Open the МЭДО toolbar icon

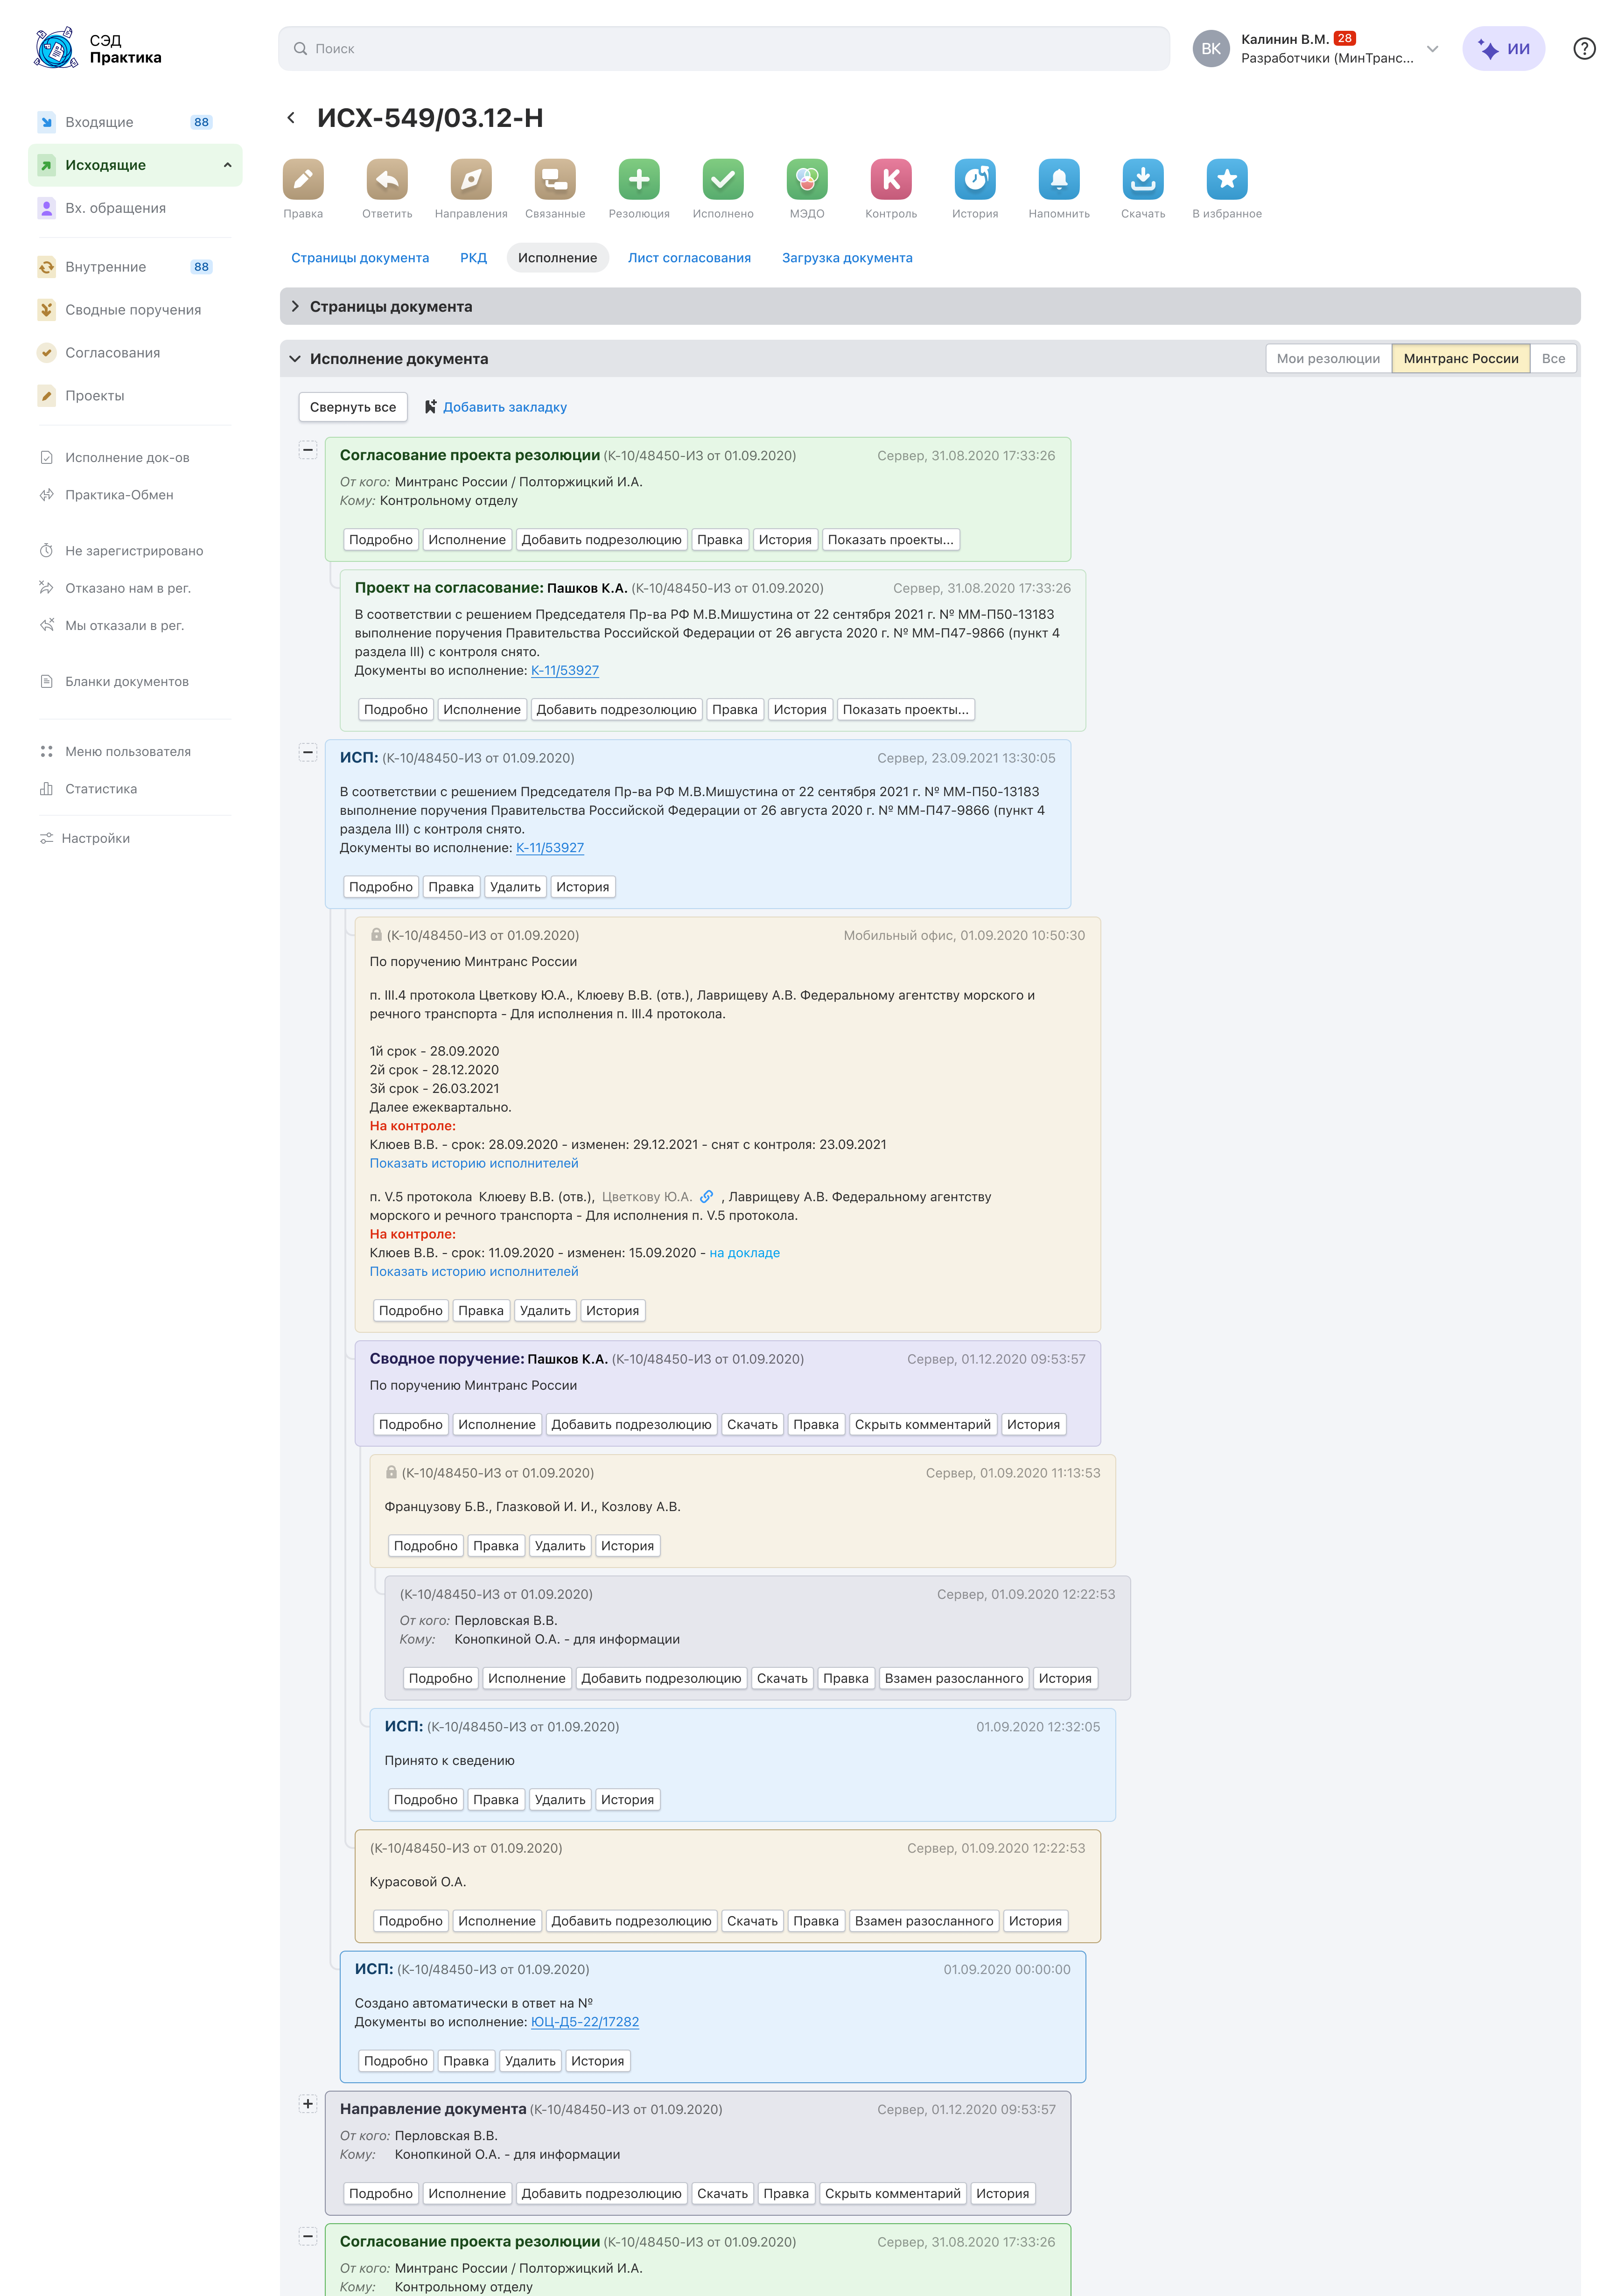coord(807,180)
